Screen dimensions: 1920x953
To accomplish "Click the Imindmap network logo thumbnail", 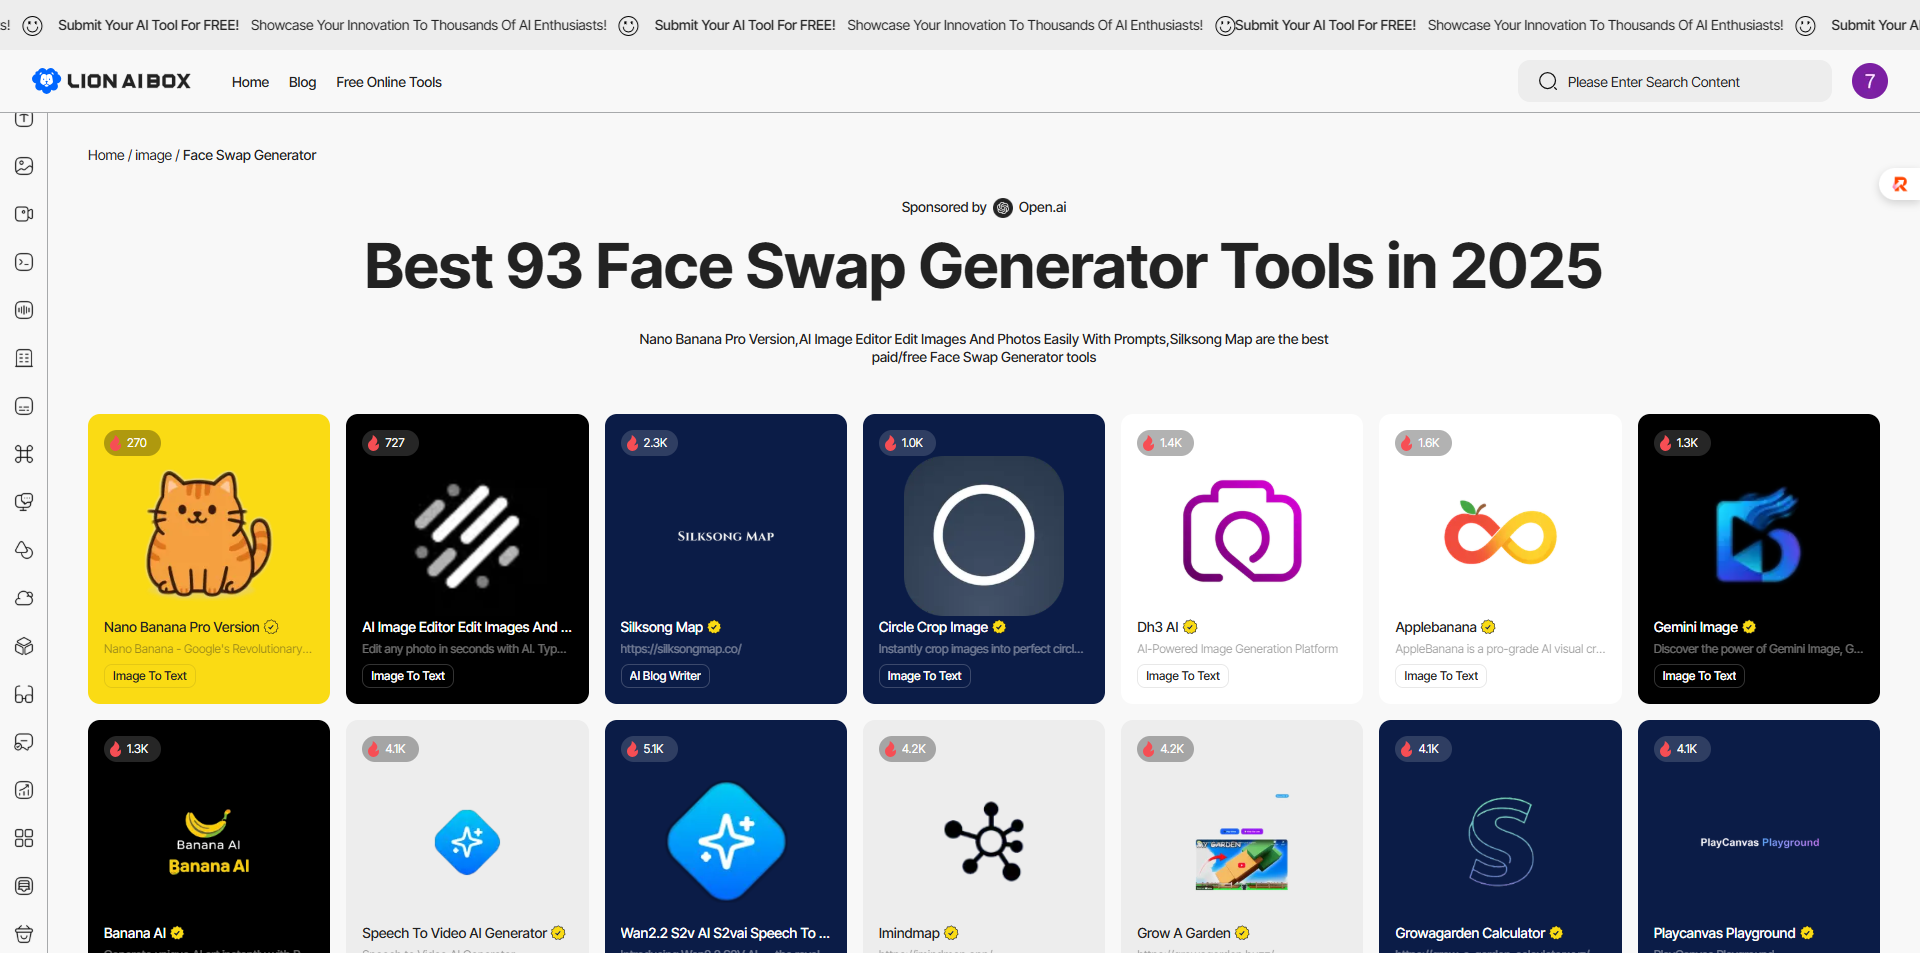I will 984,842.
